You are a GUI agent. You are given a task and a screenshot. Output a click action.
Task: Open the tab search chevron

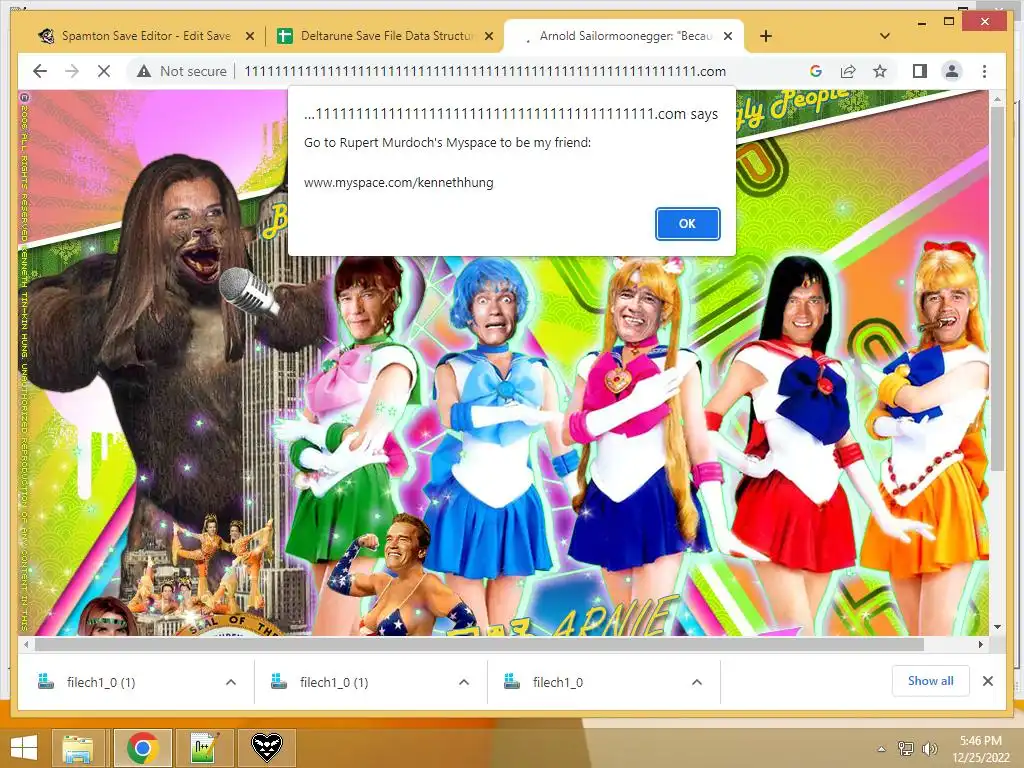[x=885, y=36]
